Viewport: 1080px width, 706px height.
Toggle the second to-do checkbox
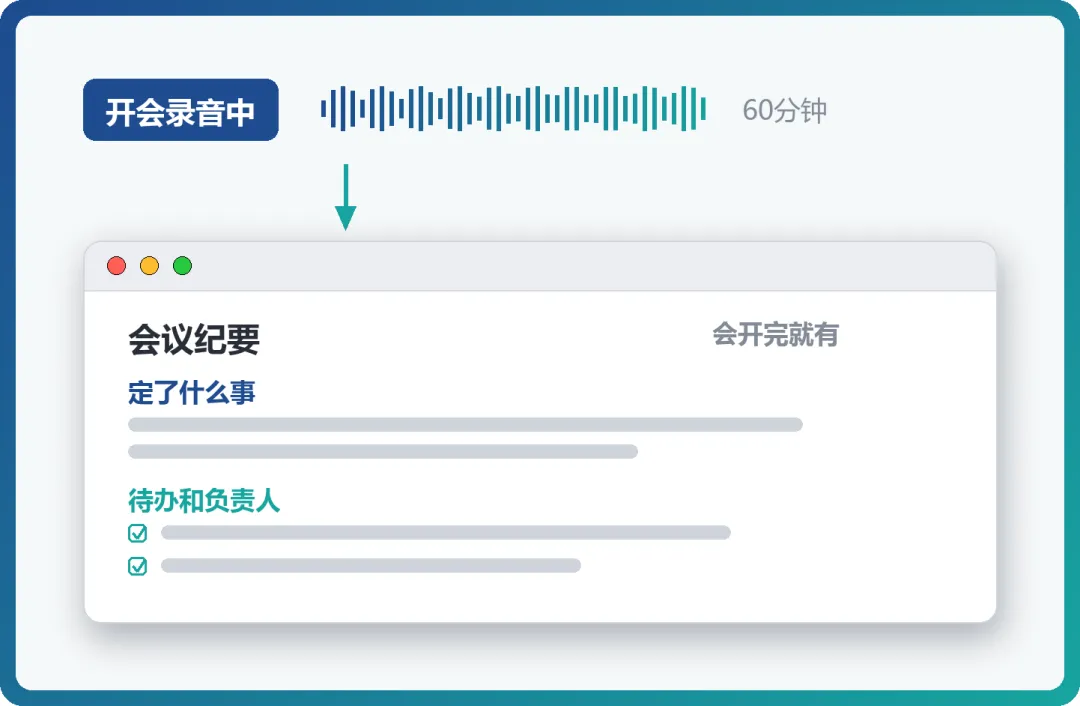click(x=138, y=566)
